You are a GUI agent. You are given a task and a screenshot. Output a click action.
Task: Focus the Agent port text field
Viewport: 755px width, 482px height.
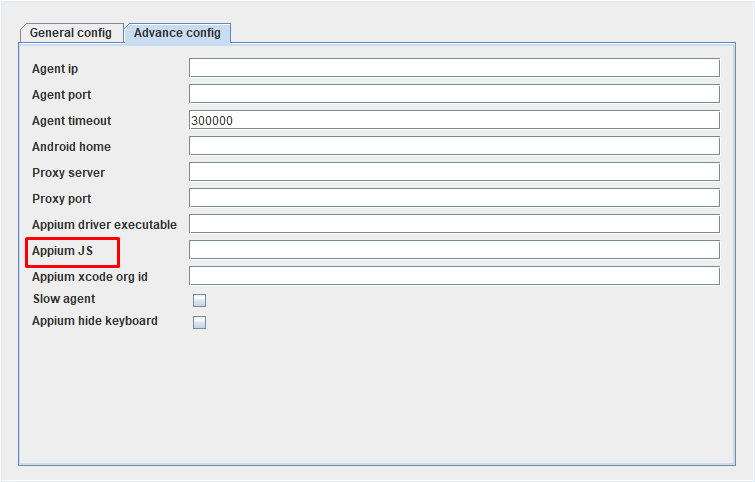click(x=454, y=94)
